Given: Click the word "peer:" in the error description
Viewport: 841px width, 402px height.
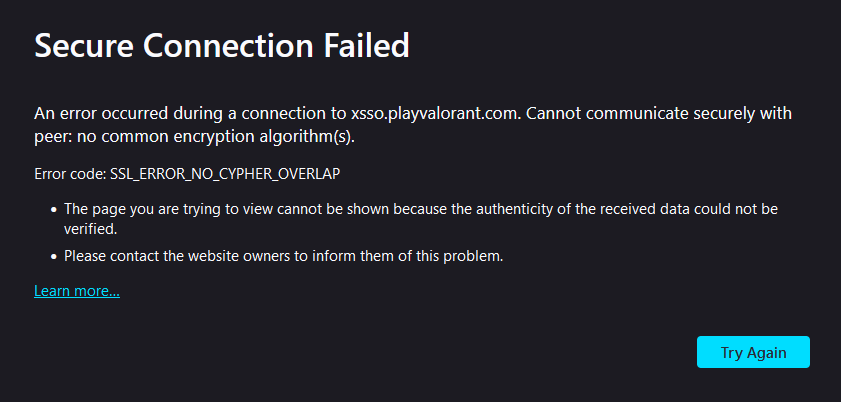Looking at the screenshot, I should click(52, 136).
